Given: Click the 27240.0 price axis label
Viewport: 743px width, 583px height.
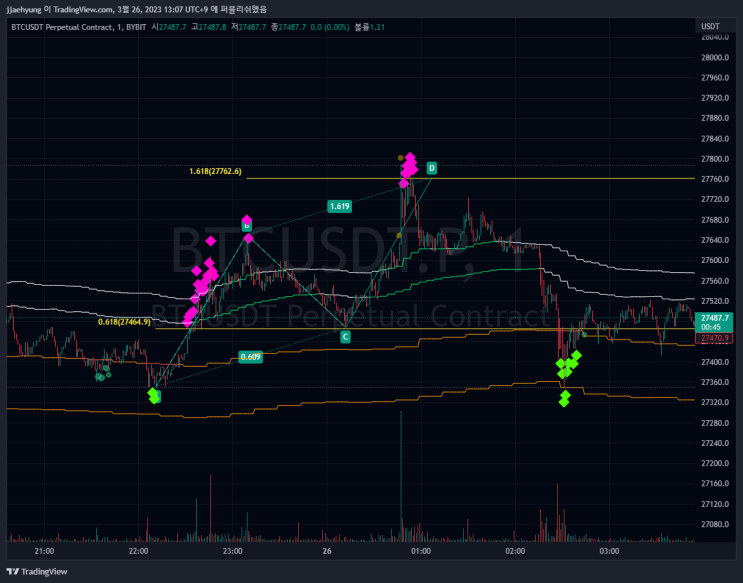Looking at the screenshot, I should 715,443.
